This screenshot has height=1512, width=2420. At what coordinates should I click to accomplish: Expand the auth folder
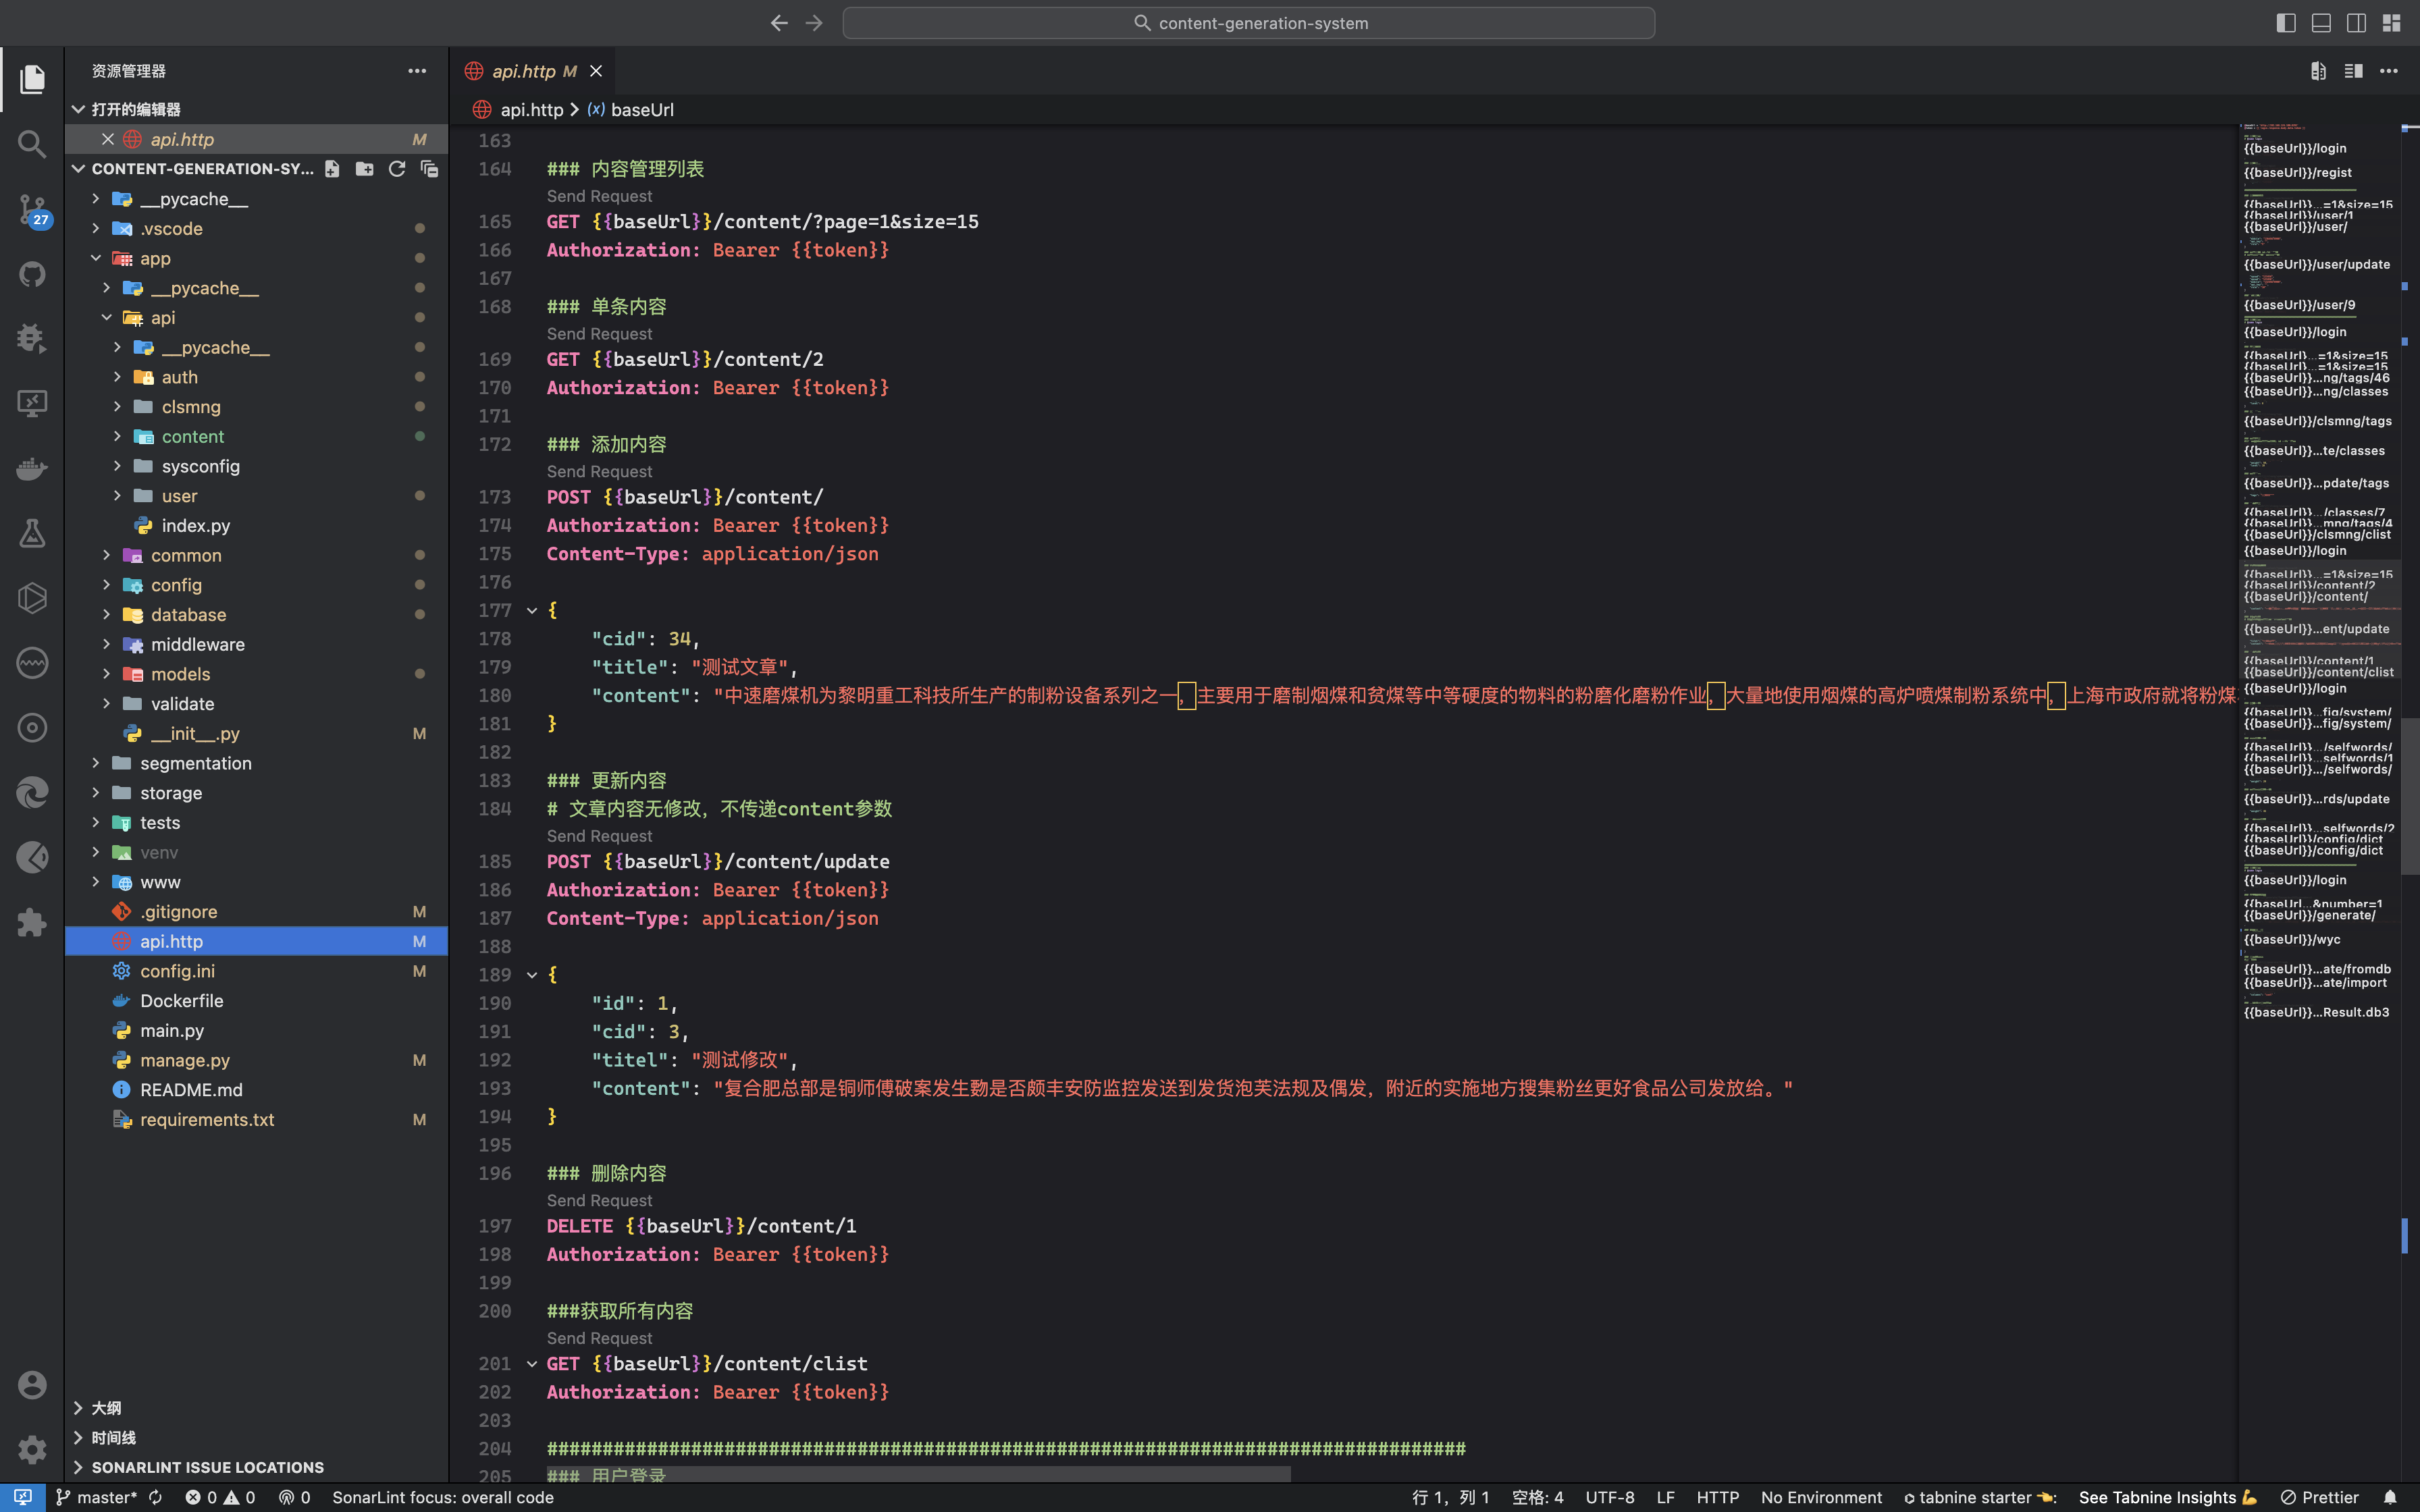(x=117, y=377)
